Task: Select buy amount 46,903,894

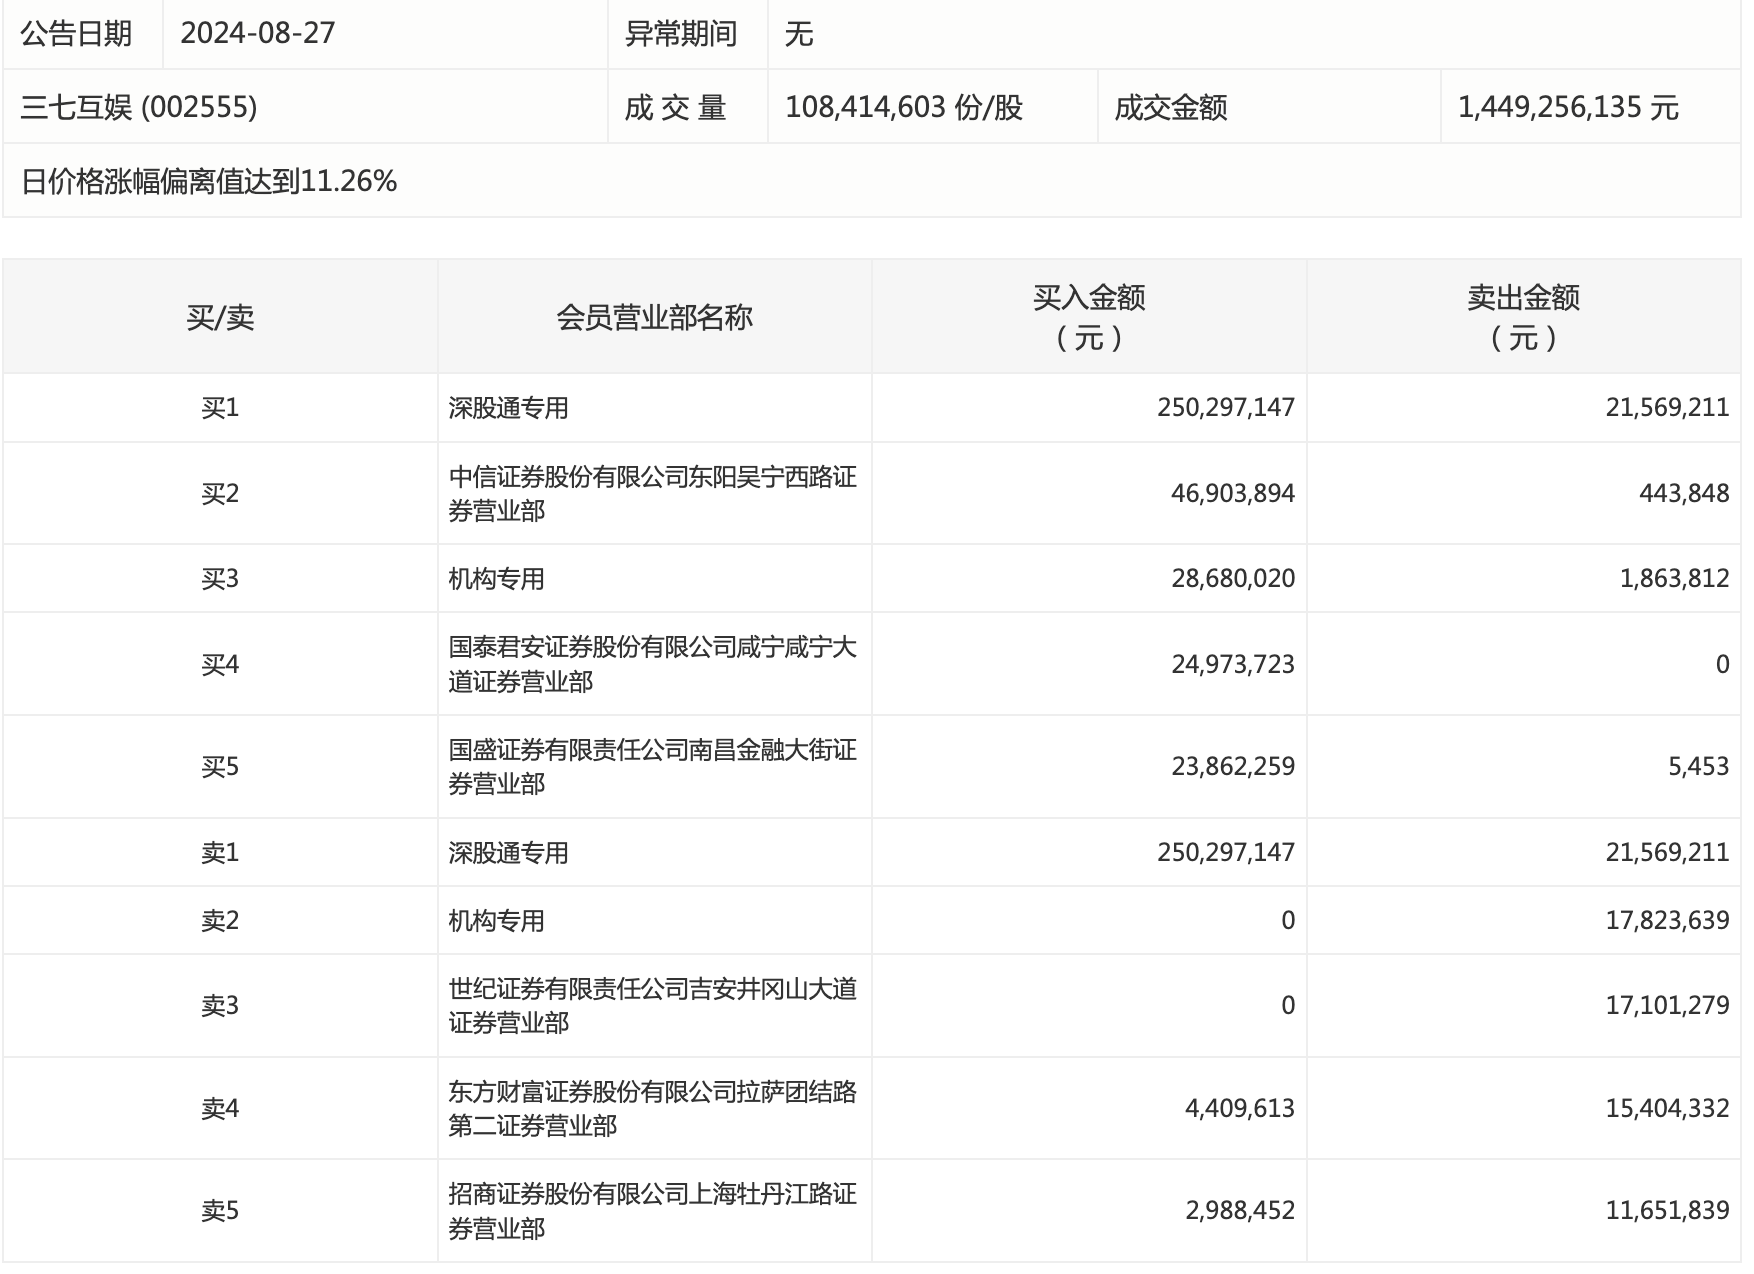Action: tap(1233, 494)
